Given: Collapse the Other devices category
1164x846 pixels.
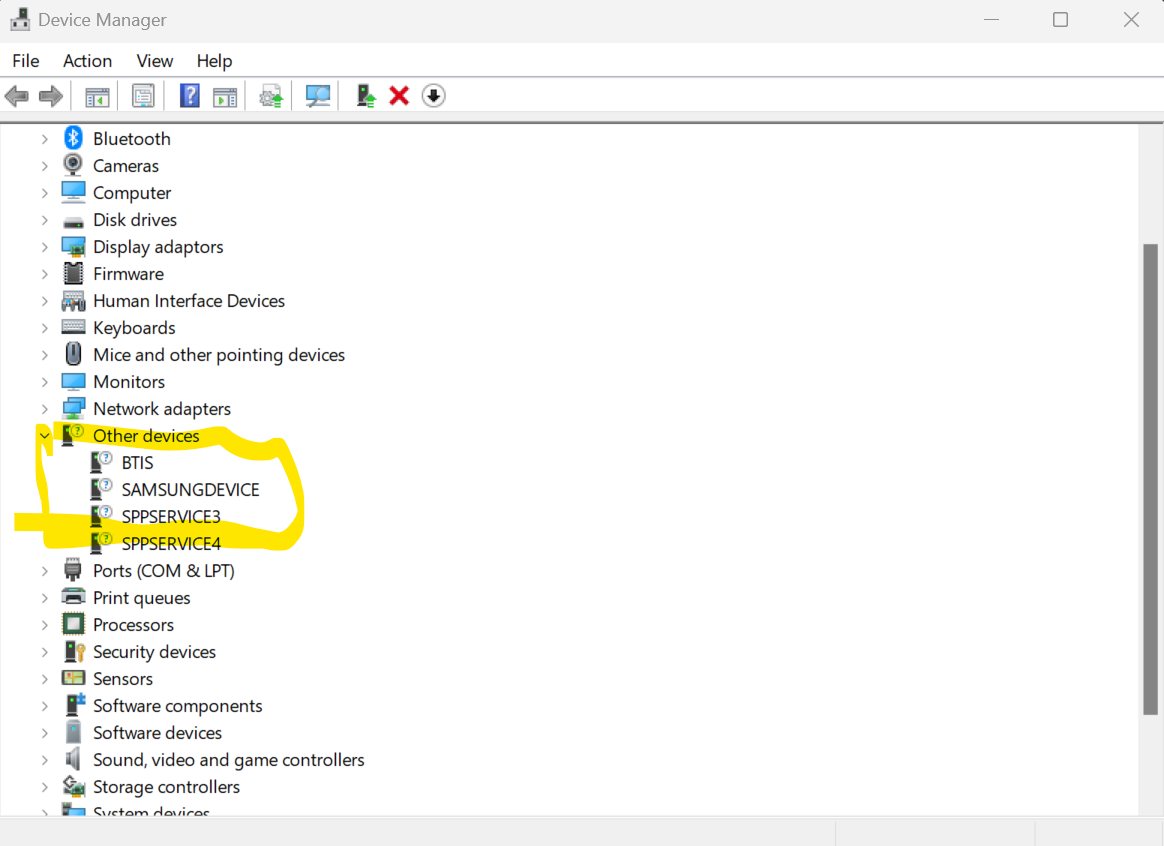Looking at the screenshot, I should click(45, 436).
